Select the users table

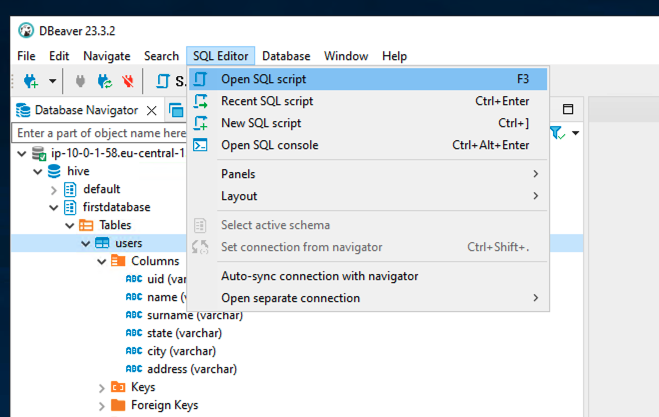pos(129,243)
